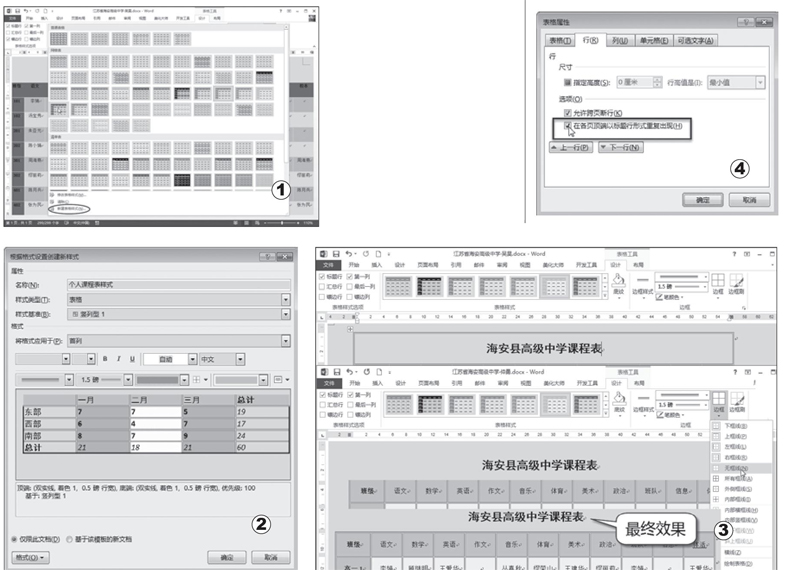Click the Italic icon in new style dialog

coord(117,358)
